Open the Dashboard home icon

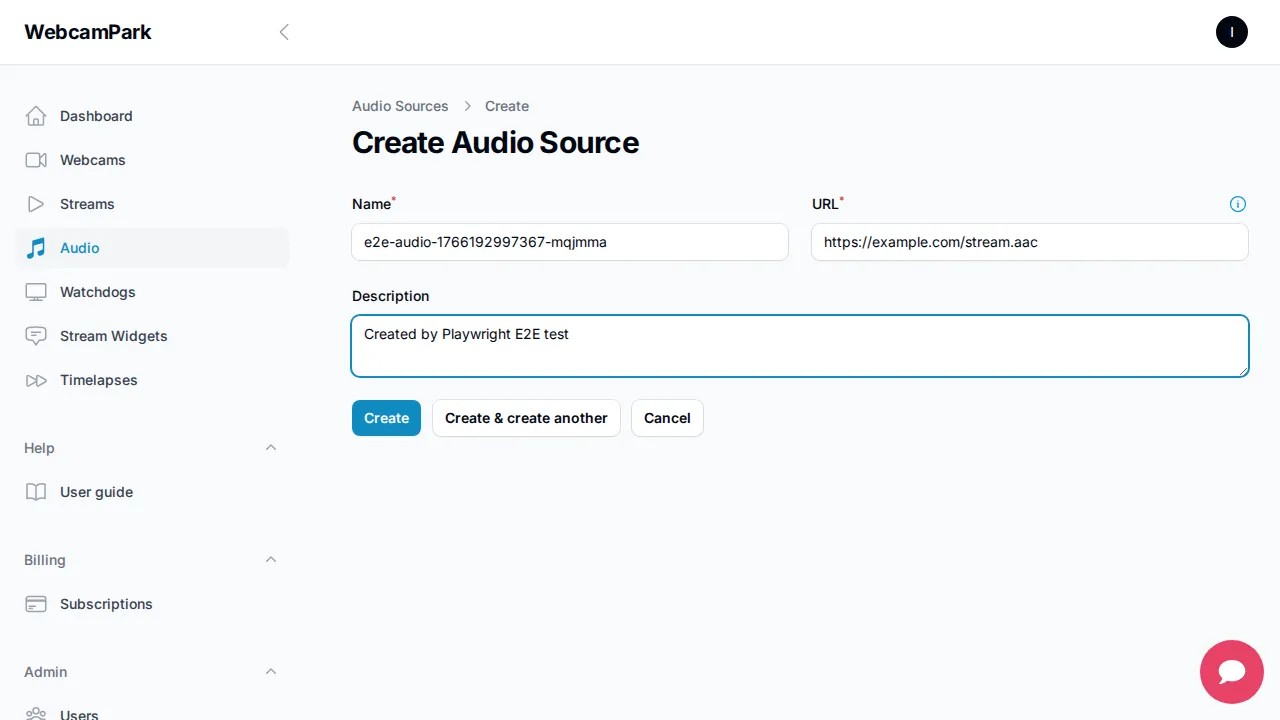pos(35,116)
